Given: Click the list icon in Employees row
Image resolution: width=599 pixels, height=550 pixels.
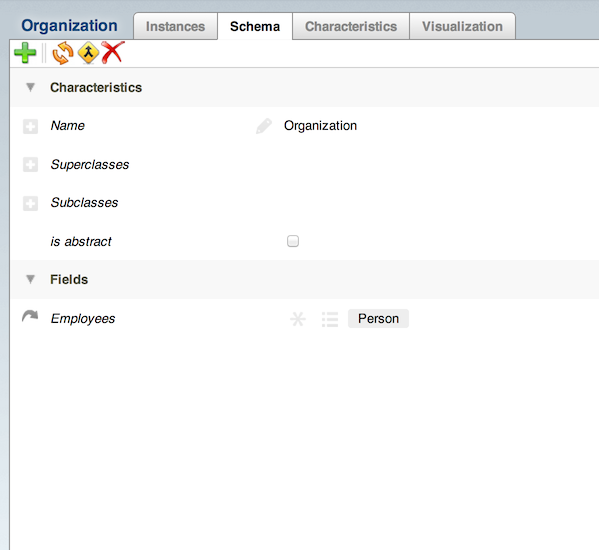Looking at the screenshot, I should [330, 319].
